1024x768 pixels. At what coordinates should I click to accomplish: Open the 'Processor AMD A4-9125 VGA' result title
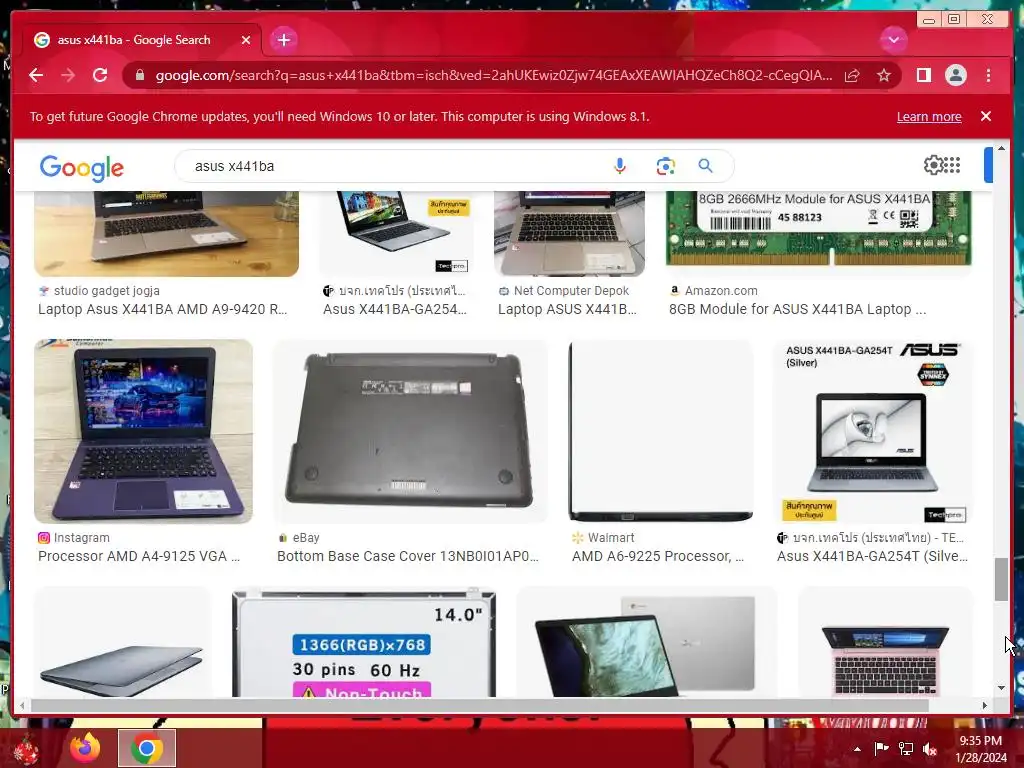point(139,556)
